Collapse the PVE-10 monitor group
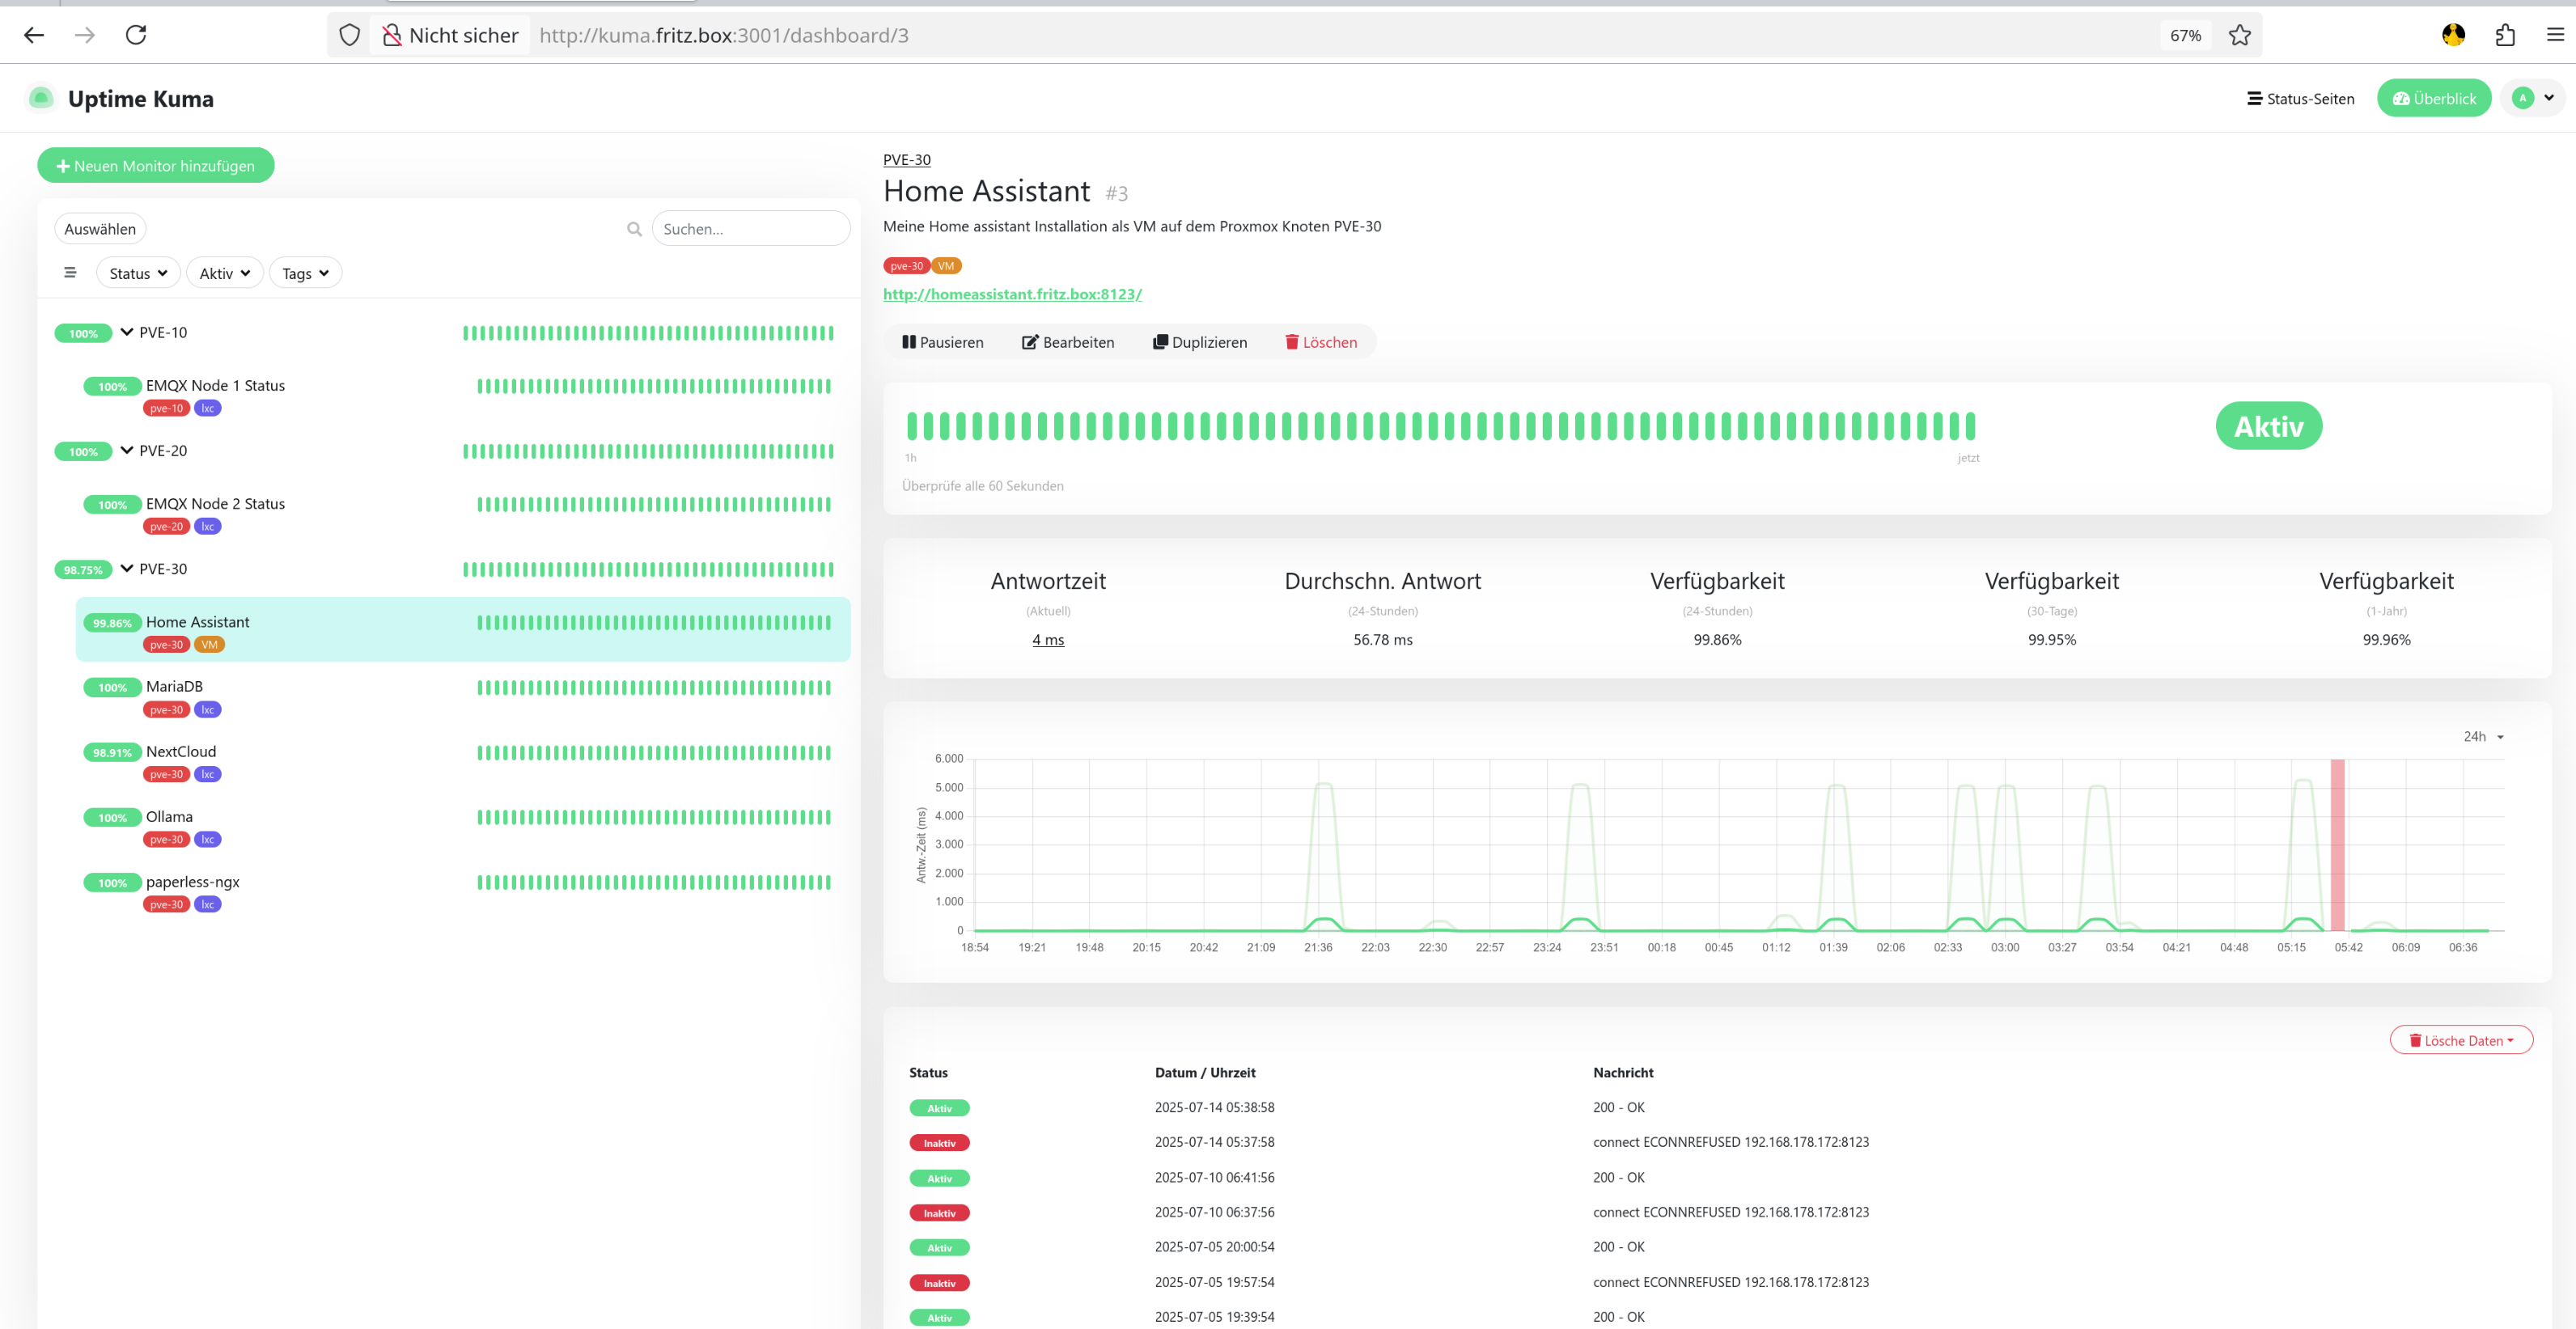Viewport: 2576px width, 1329px height. 127,332
